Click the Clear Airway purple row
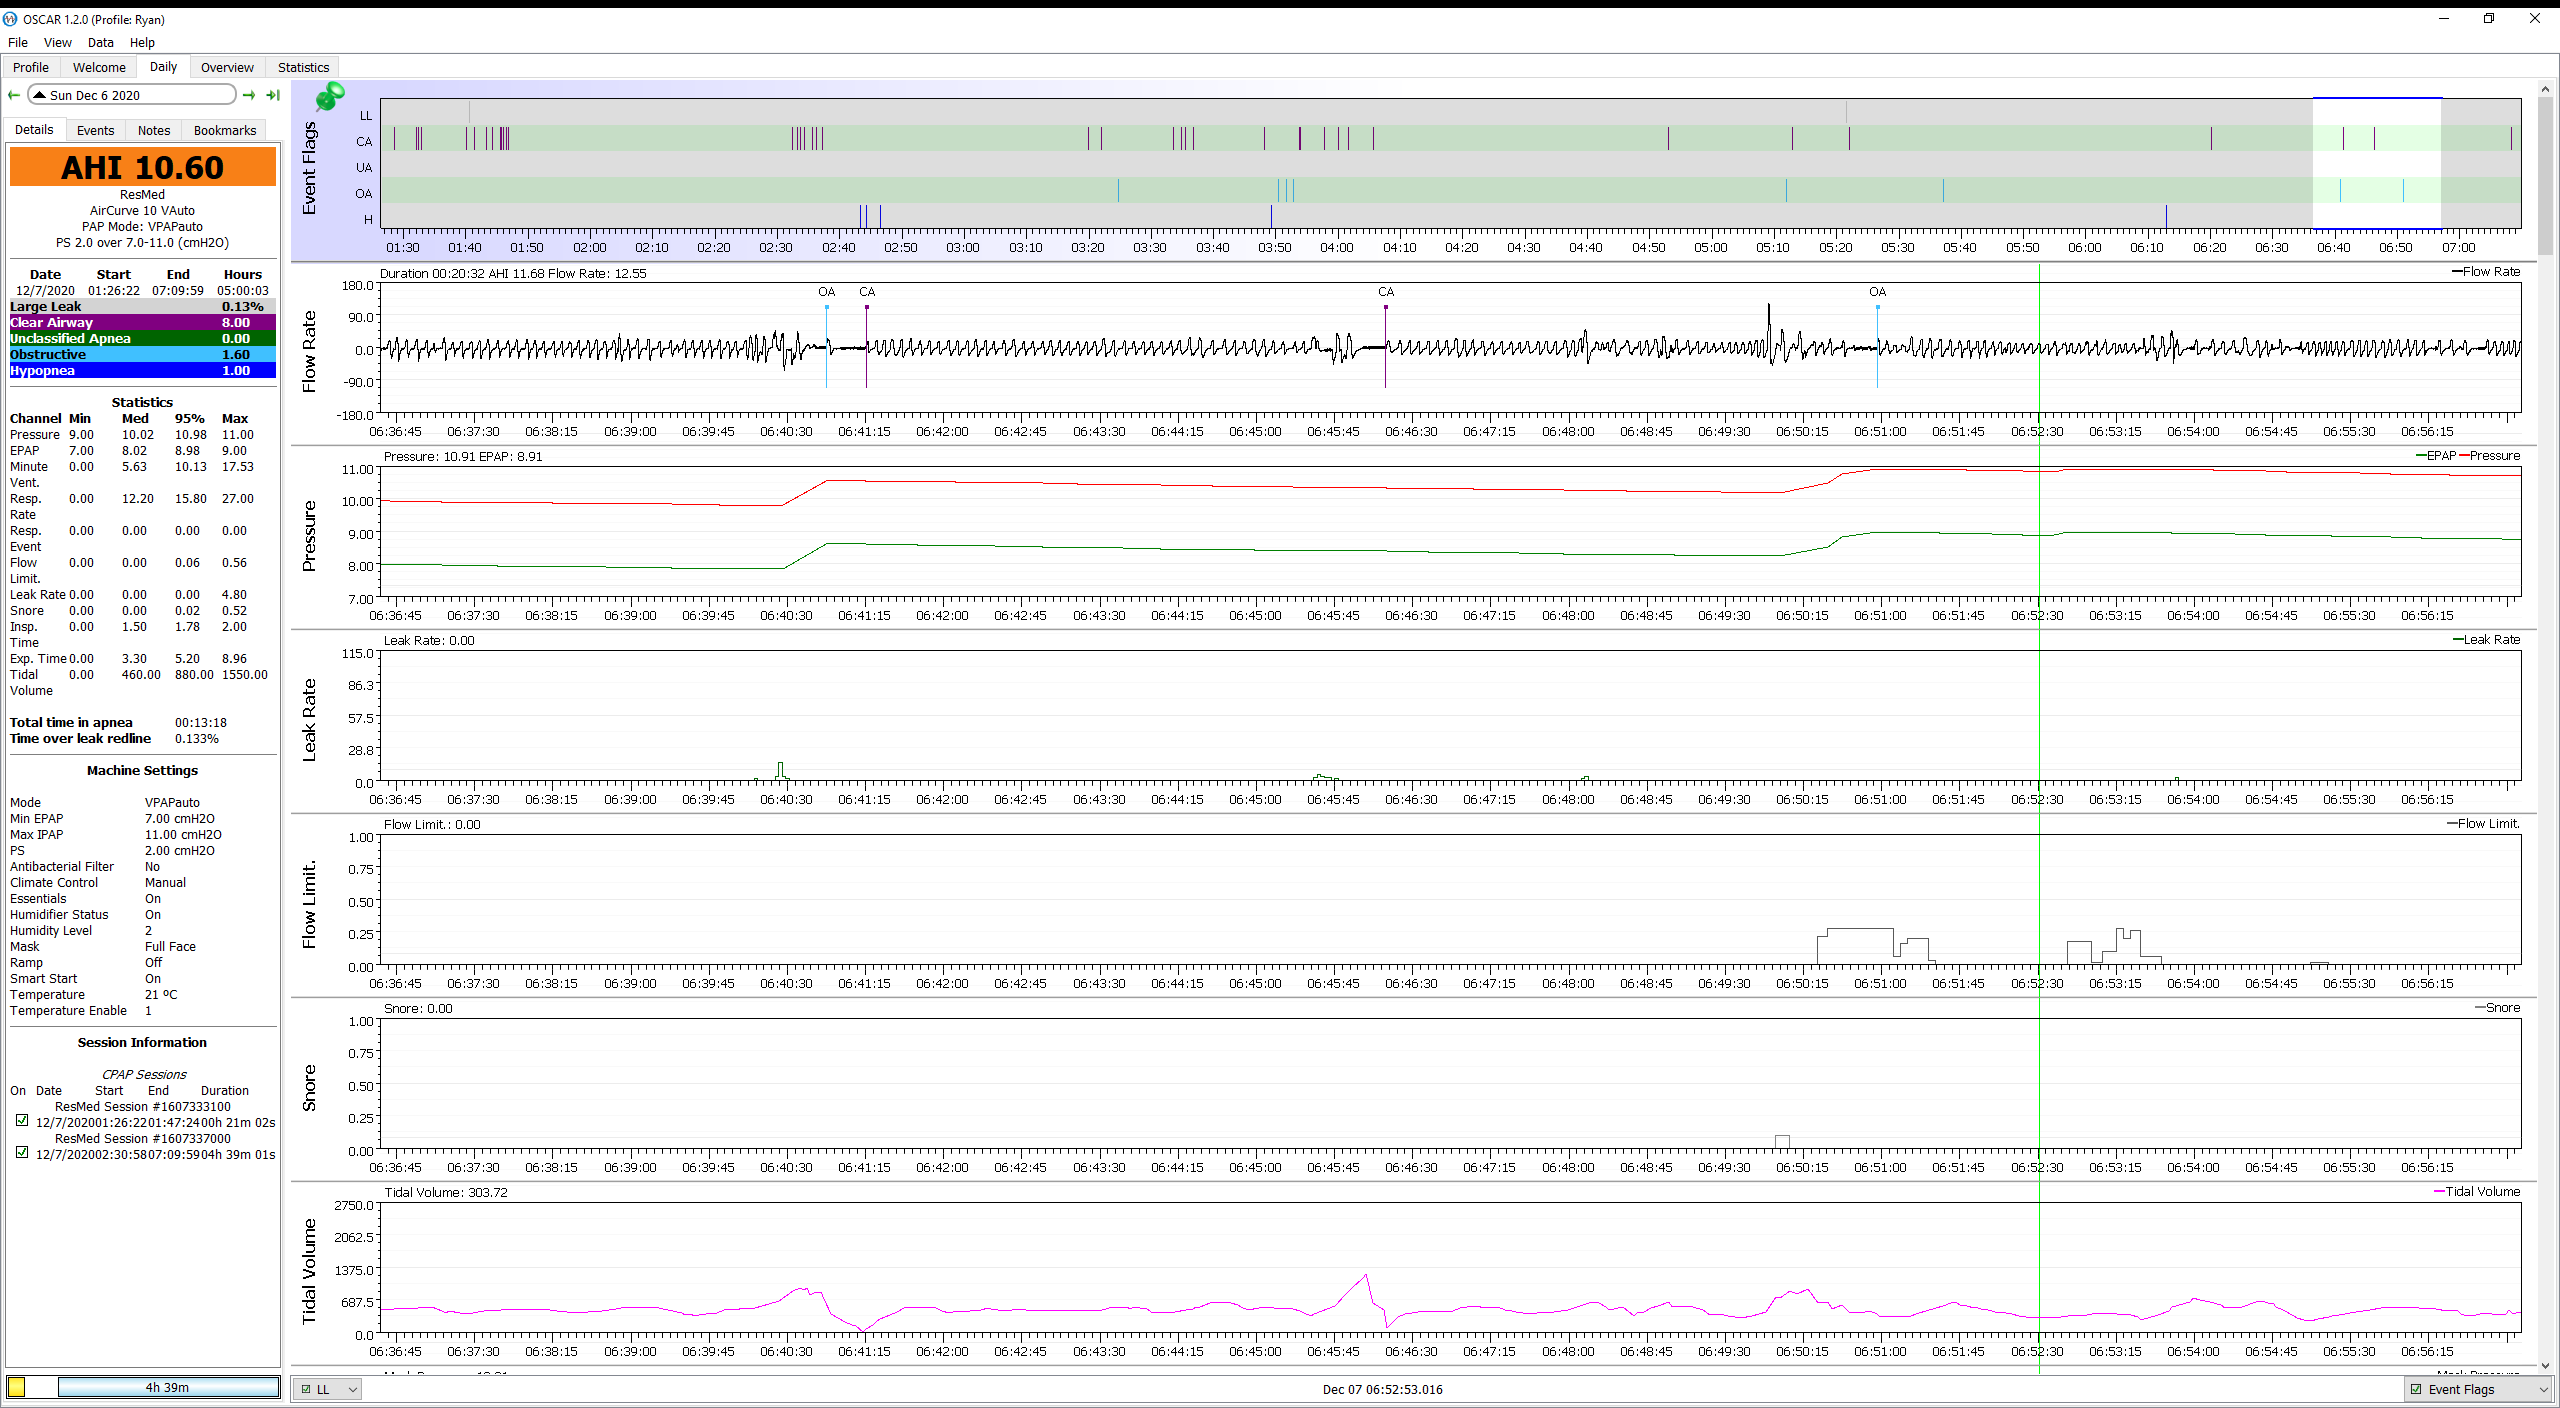The image size is (2560, 1408). coord(143,323)
